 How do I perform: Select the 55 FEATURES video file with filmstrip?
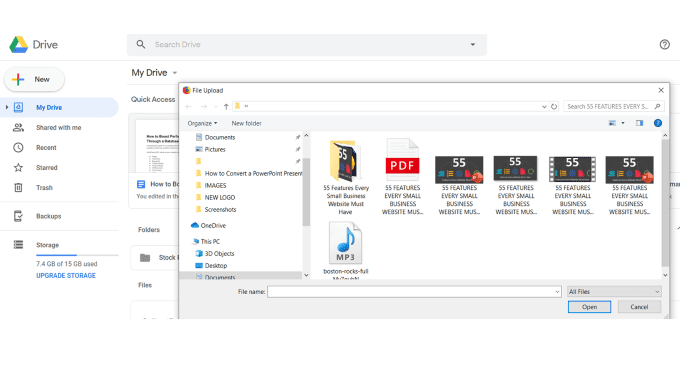point(572,186)
